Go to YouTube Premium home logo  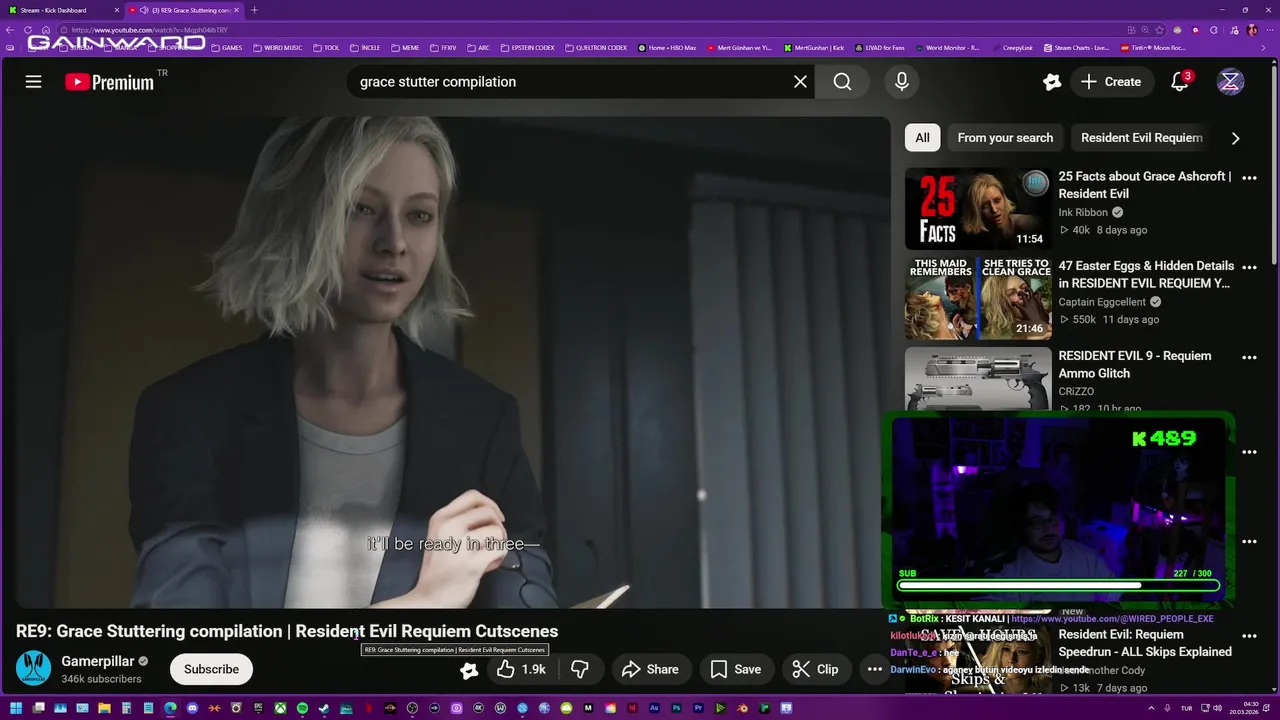click(x=110, y=82)
